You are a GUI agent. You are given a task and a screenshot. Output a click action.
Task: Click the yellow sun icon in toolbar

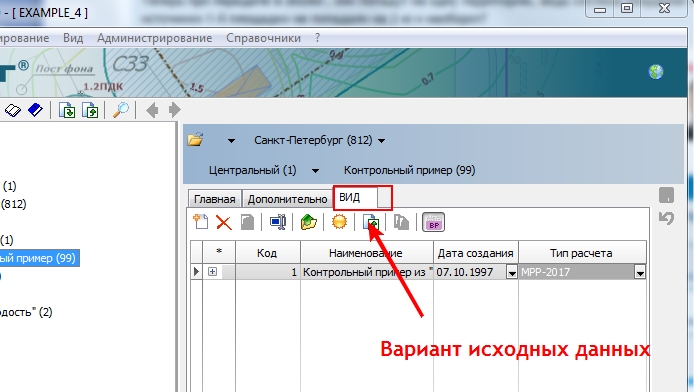(x=339, y=222)
